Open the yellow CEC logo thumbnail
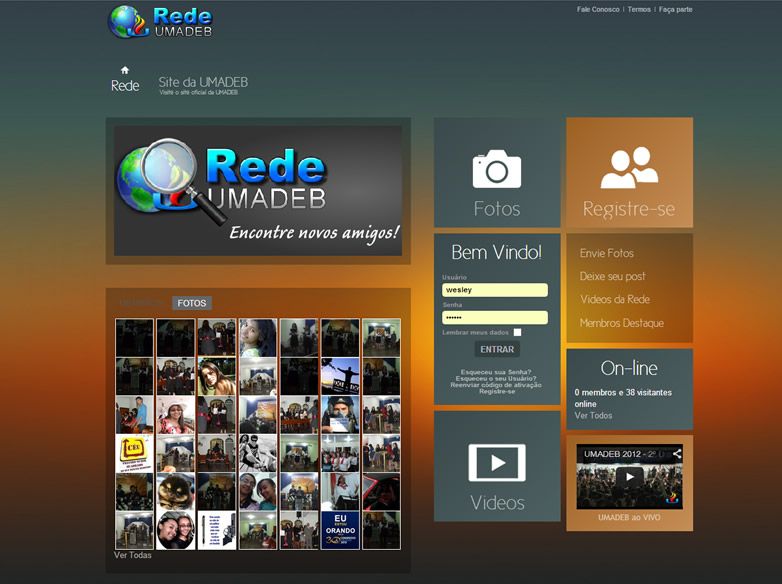 click(134, 453)
